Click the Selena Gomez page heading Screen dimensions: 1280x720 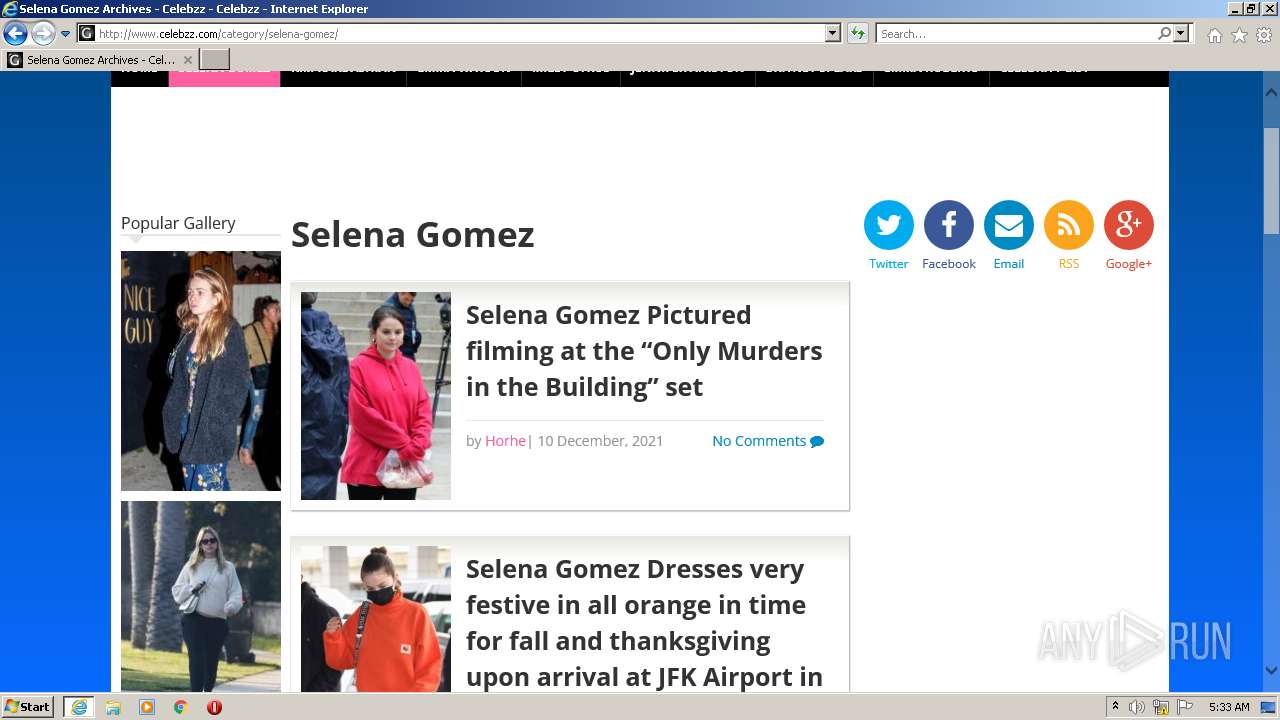tap(413, 235)
